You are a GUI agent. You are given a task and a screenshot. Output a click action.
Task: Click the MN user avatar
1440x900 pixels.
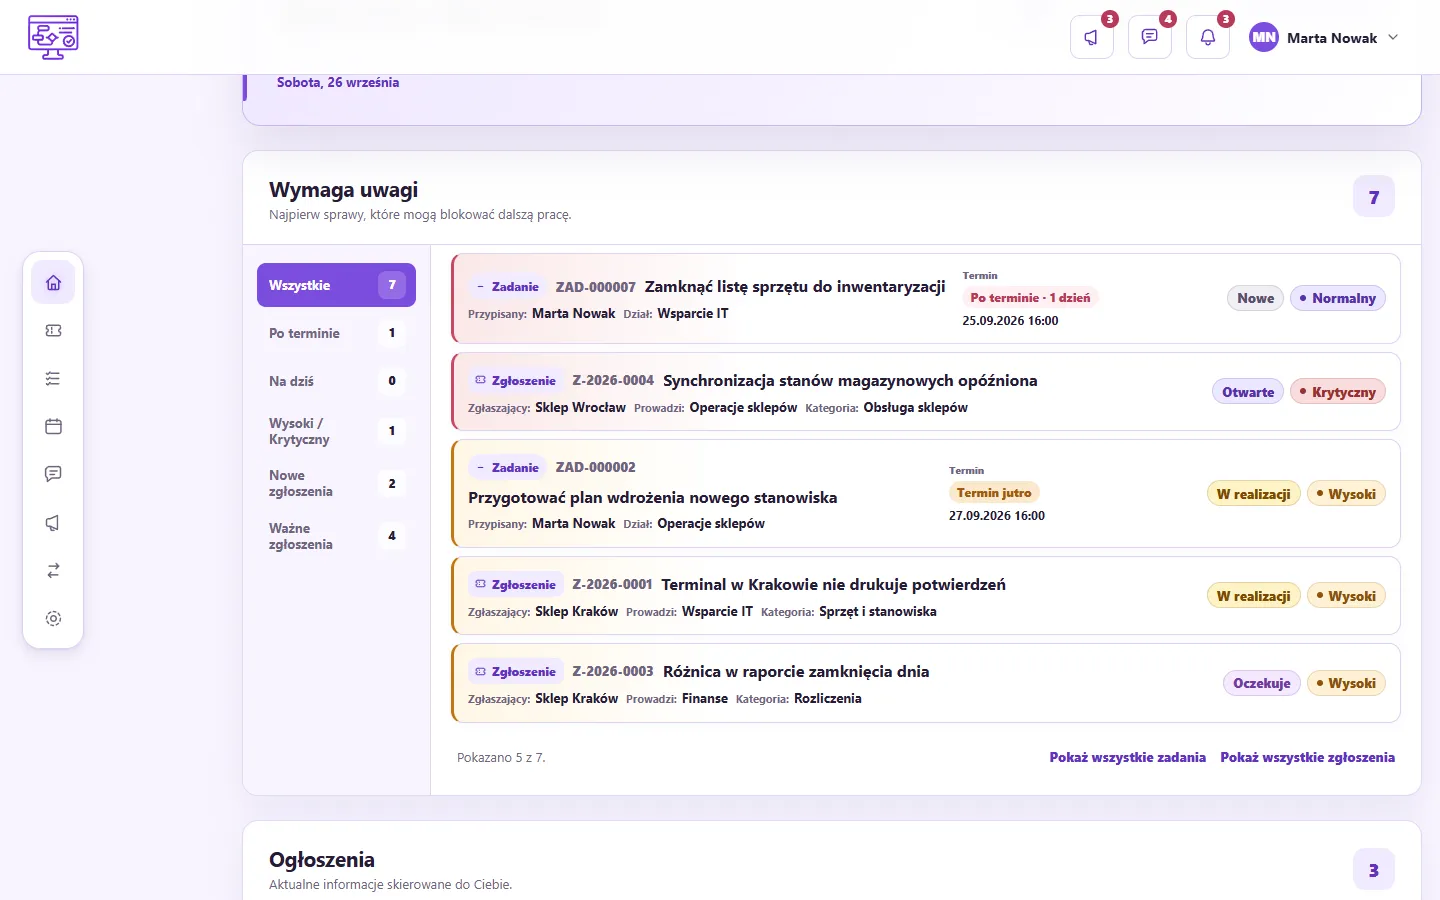1264,37
